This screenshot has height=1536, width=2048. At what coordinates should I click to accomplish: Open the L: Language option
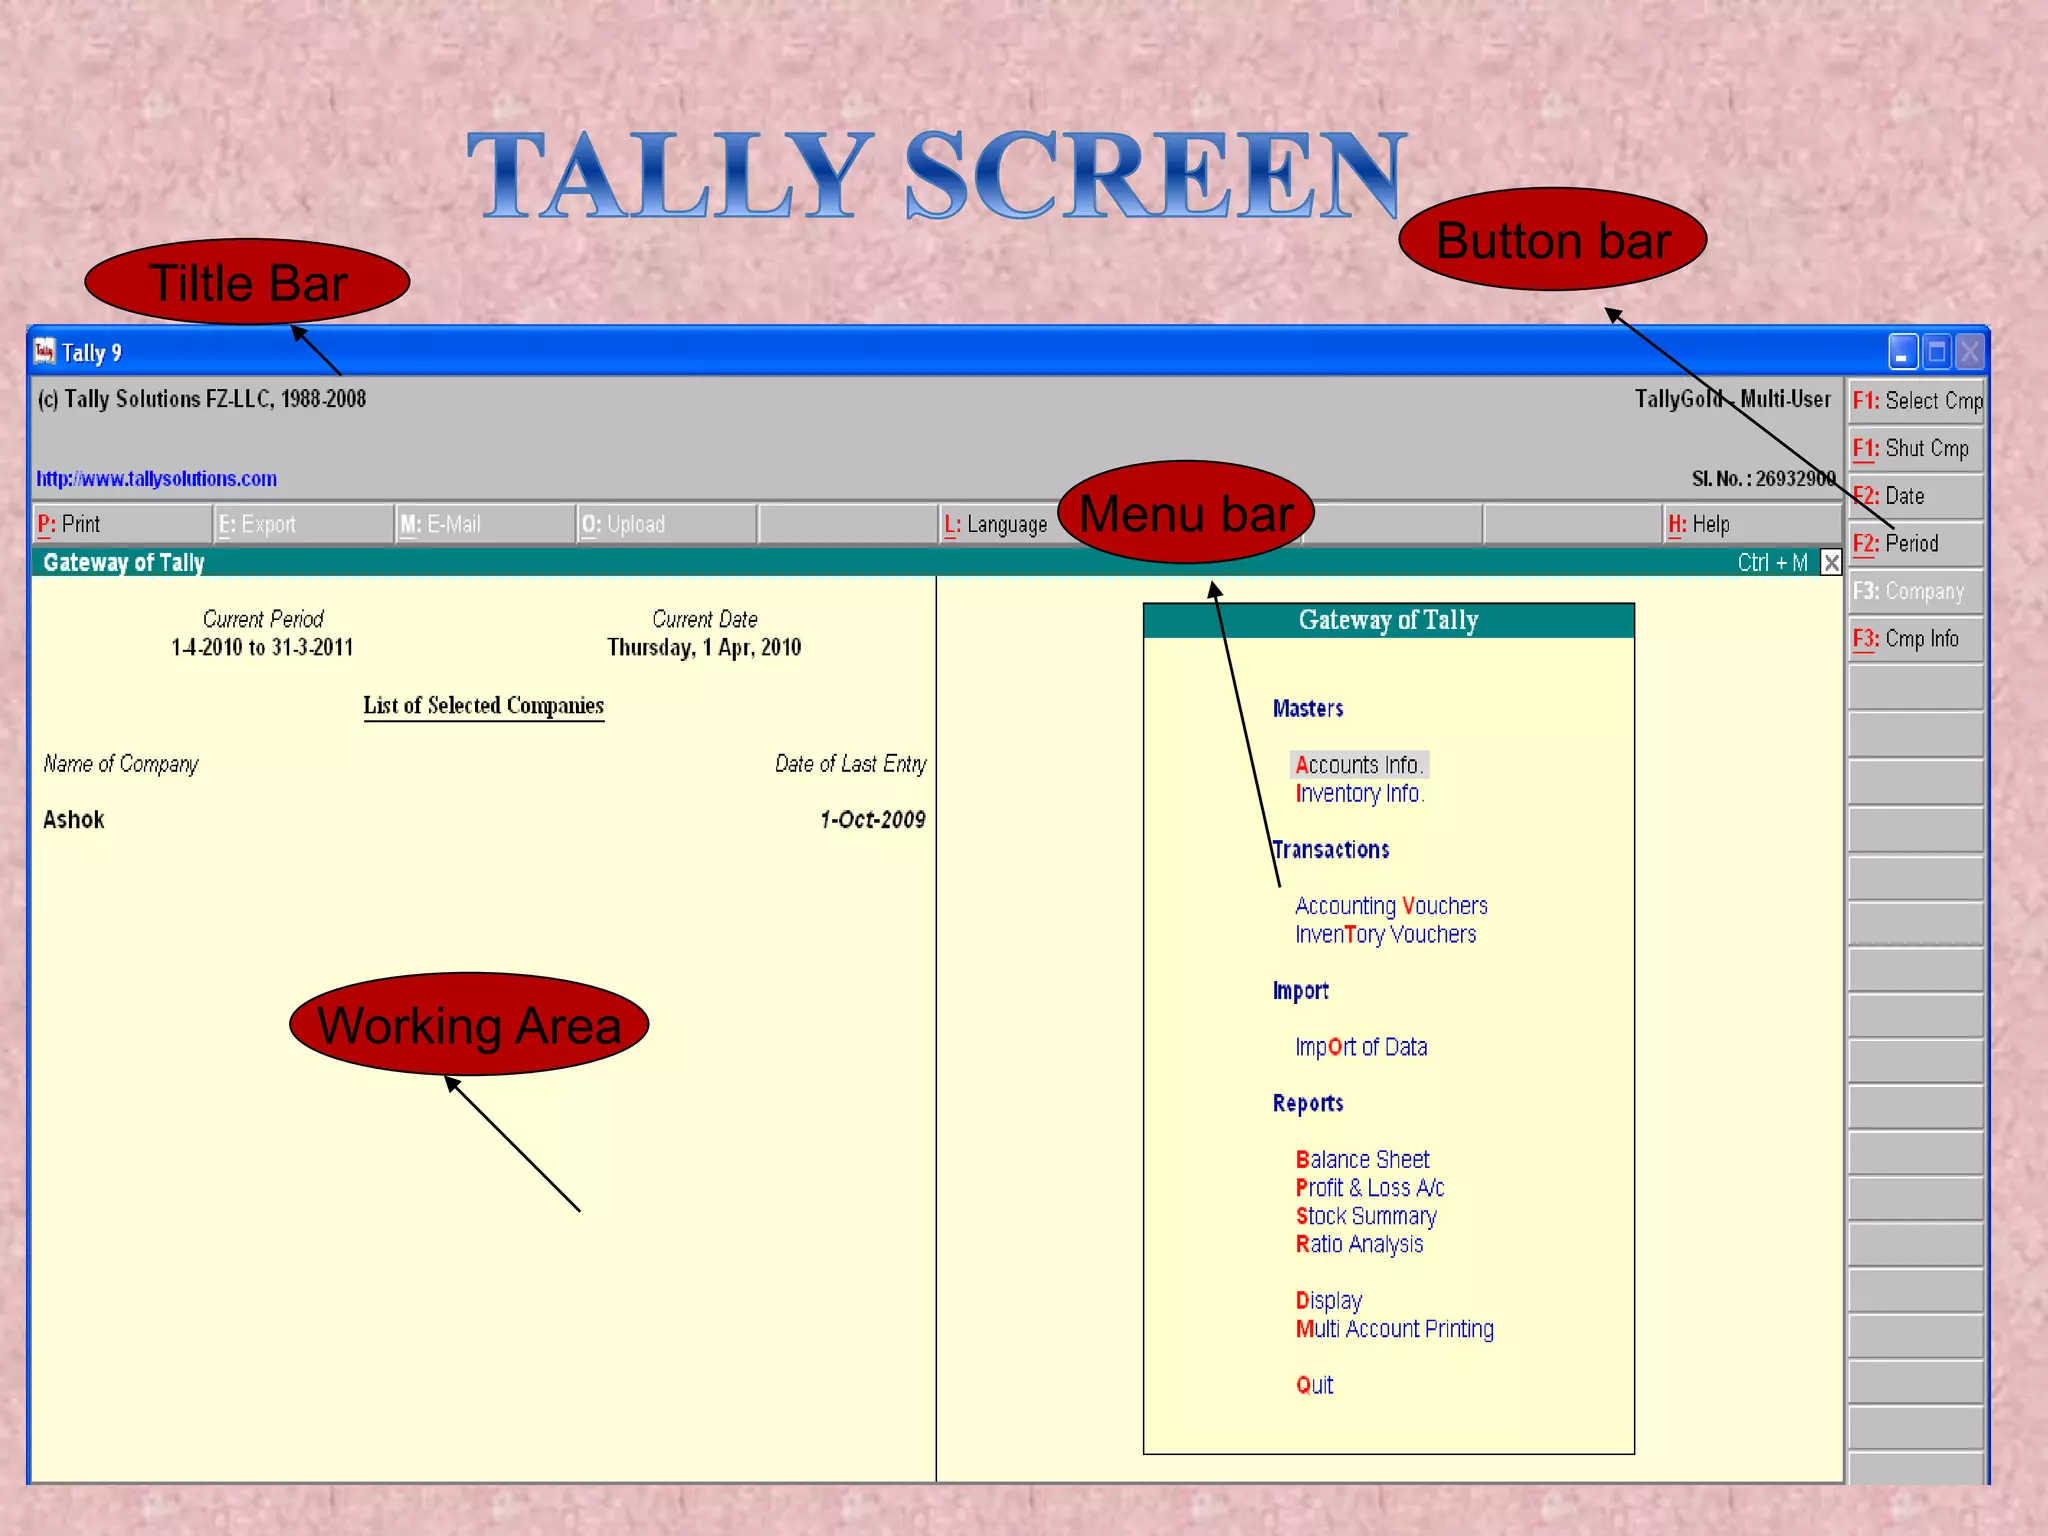tap(999, 524)
